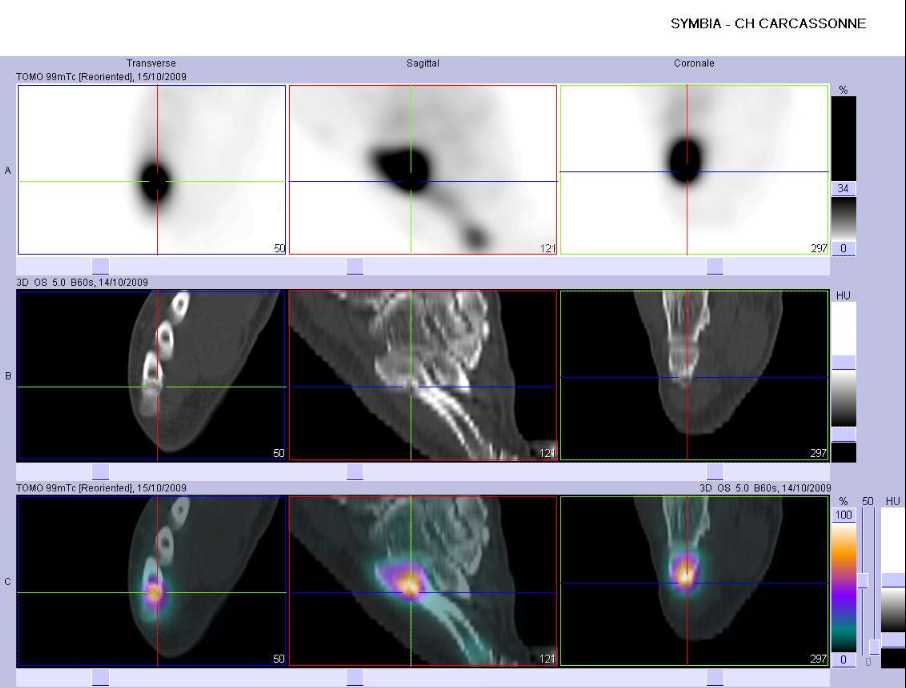
Task: Click slice slider thumb under row C transverse
Action: (x=101, y=678)
